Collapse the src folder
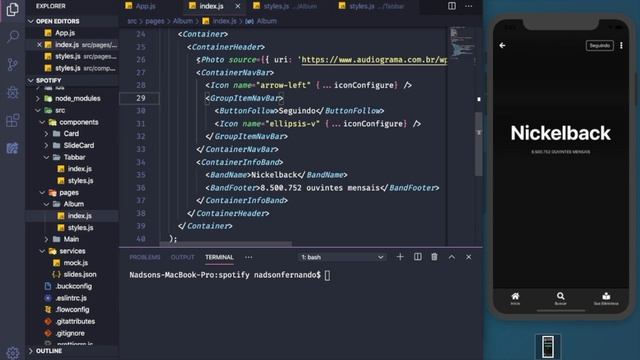 click(x=38, y=110)
